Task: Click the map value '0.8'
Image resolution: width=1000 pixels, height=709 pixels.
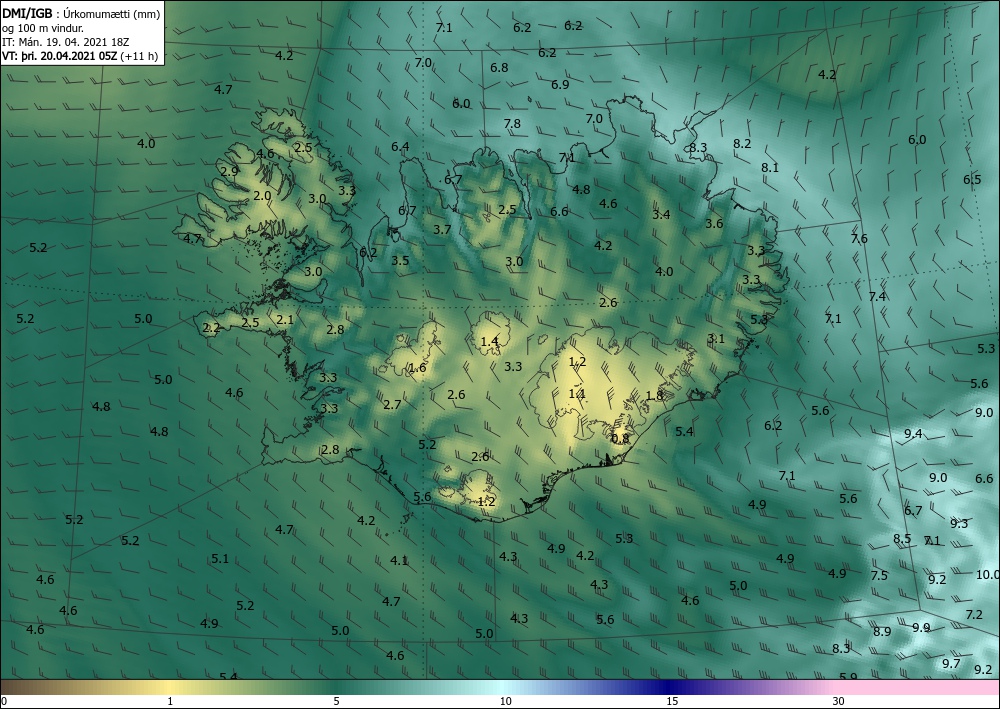Action: pyautogui.click(x=620, y=439)
